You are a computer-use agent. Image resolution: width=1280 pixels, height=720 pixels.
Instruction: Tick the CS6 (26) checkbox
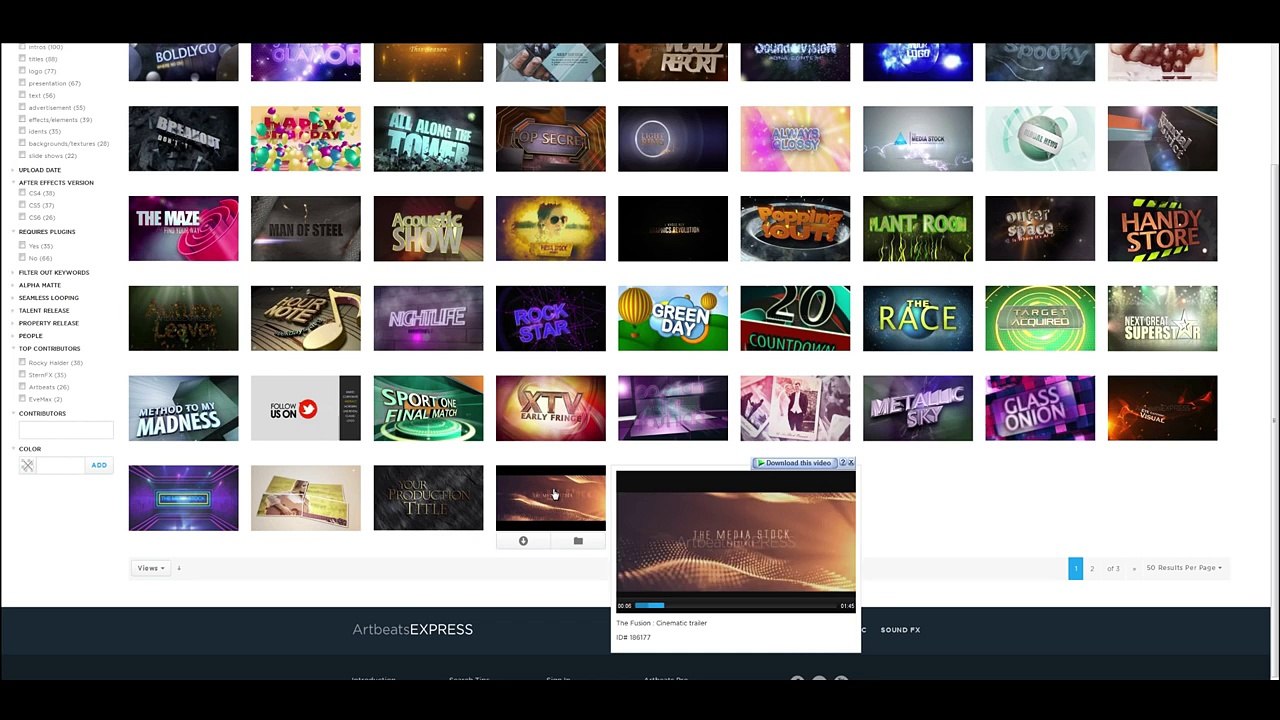click(x=23, y=217)
